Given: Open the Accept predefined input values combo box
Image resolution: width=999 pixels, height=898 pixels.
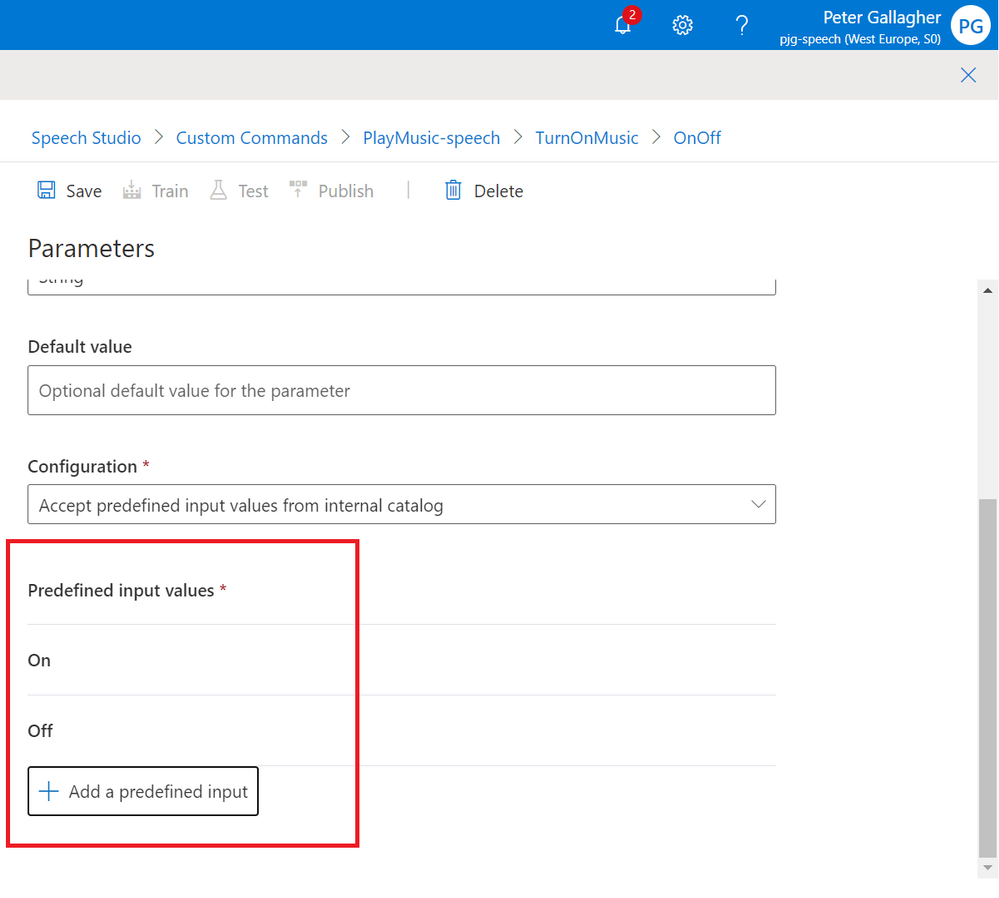Looking at the screenshot, I should tap(401, 504).
